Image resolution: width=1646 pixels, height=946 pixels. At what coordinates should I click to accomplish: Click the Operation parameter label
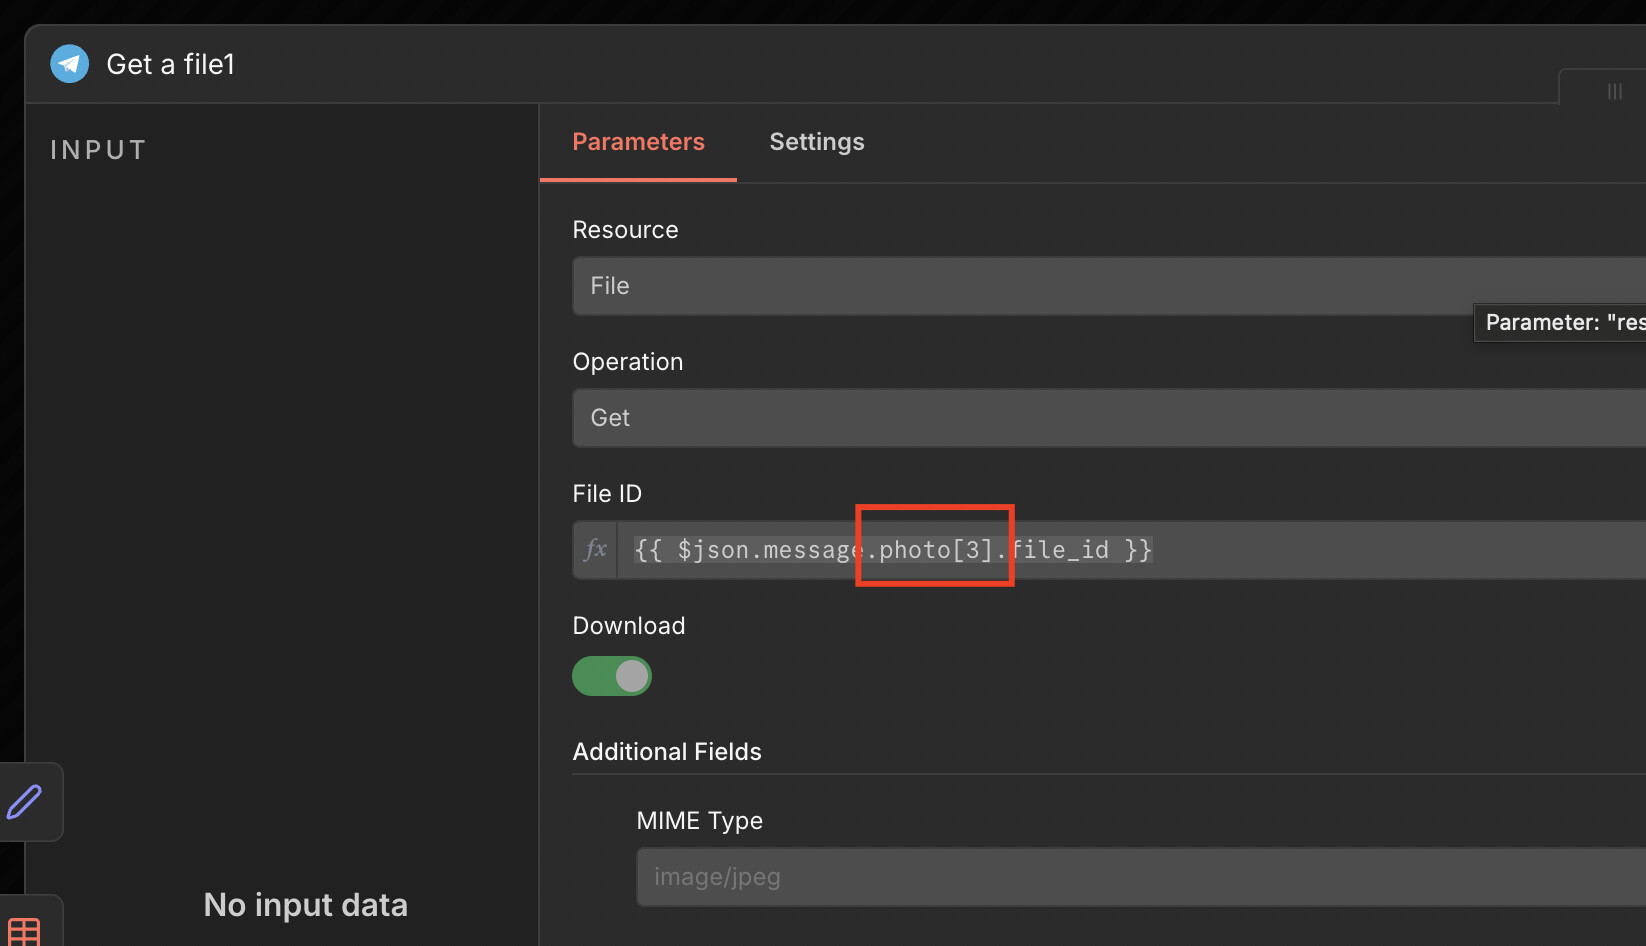pyautogui.click(x=627, y=362)
